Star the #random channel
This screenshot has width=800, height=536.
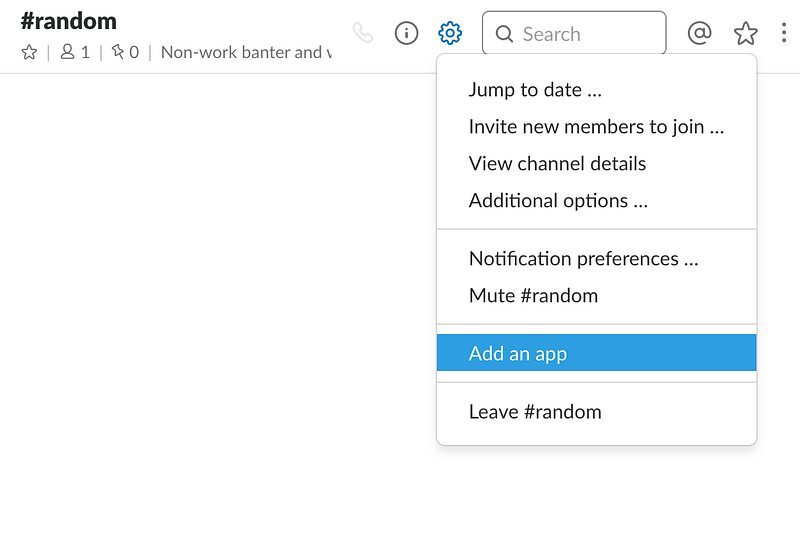29,52
